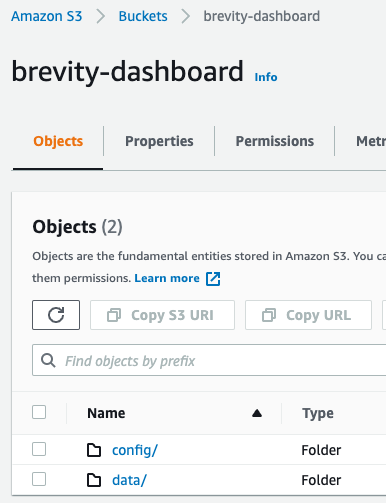
Task: Click the copy icon in Copy URL
Action: coord(269,315)
